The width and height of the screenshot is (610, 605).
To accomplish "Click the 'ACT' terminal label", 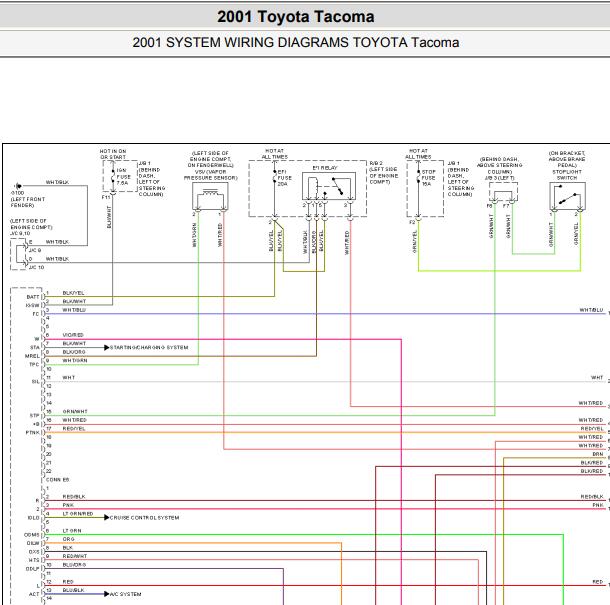I will click(34, 594).
